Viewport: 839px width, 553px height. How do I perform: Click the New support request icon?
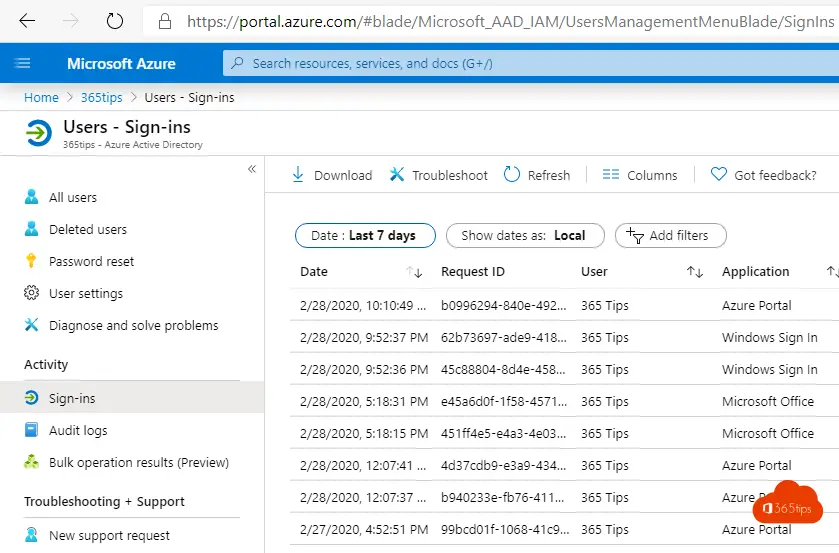32,535
